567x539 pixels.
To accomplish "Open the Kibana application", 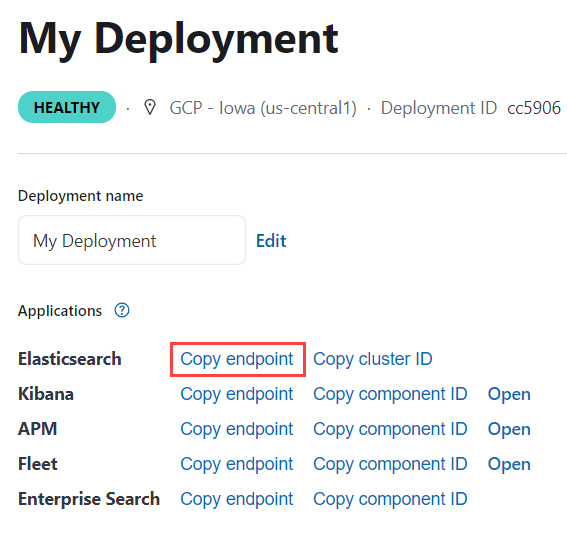I will pos(509,394).
